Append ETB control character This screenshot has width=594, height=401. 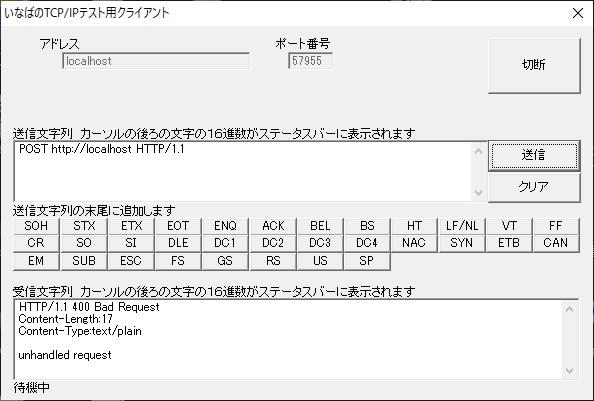pyautogui.click(x=509, y=243)
